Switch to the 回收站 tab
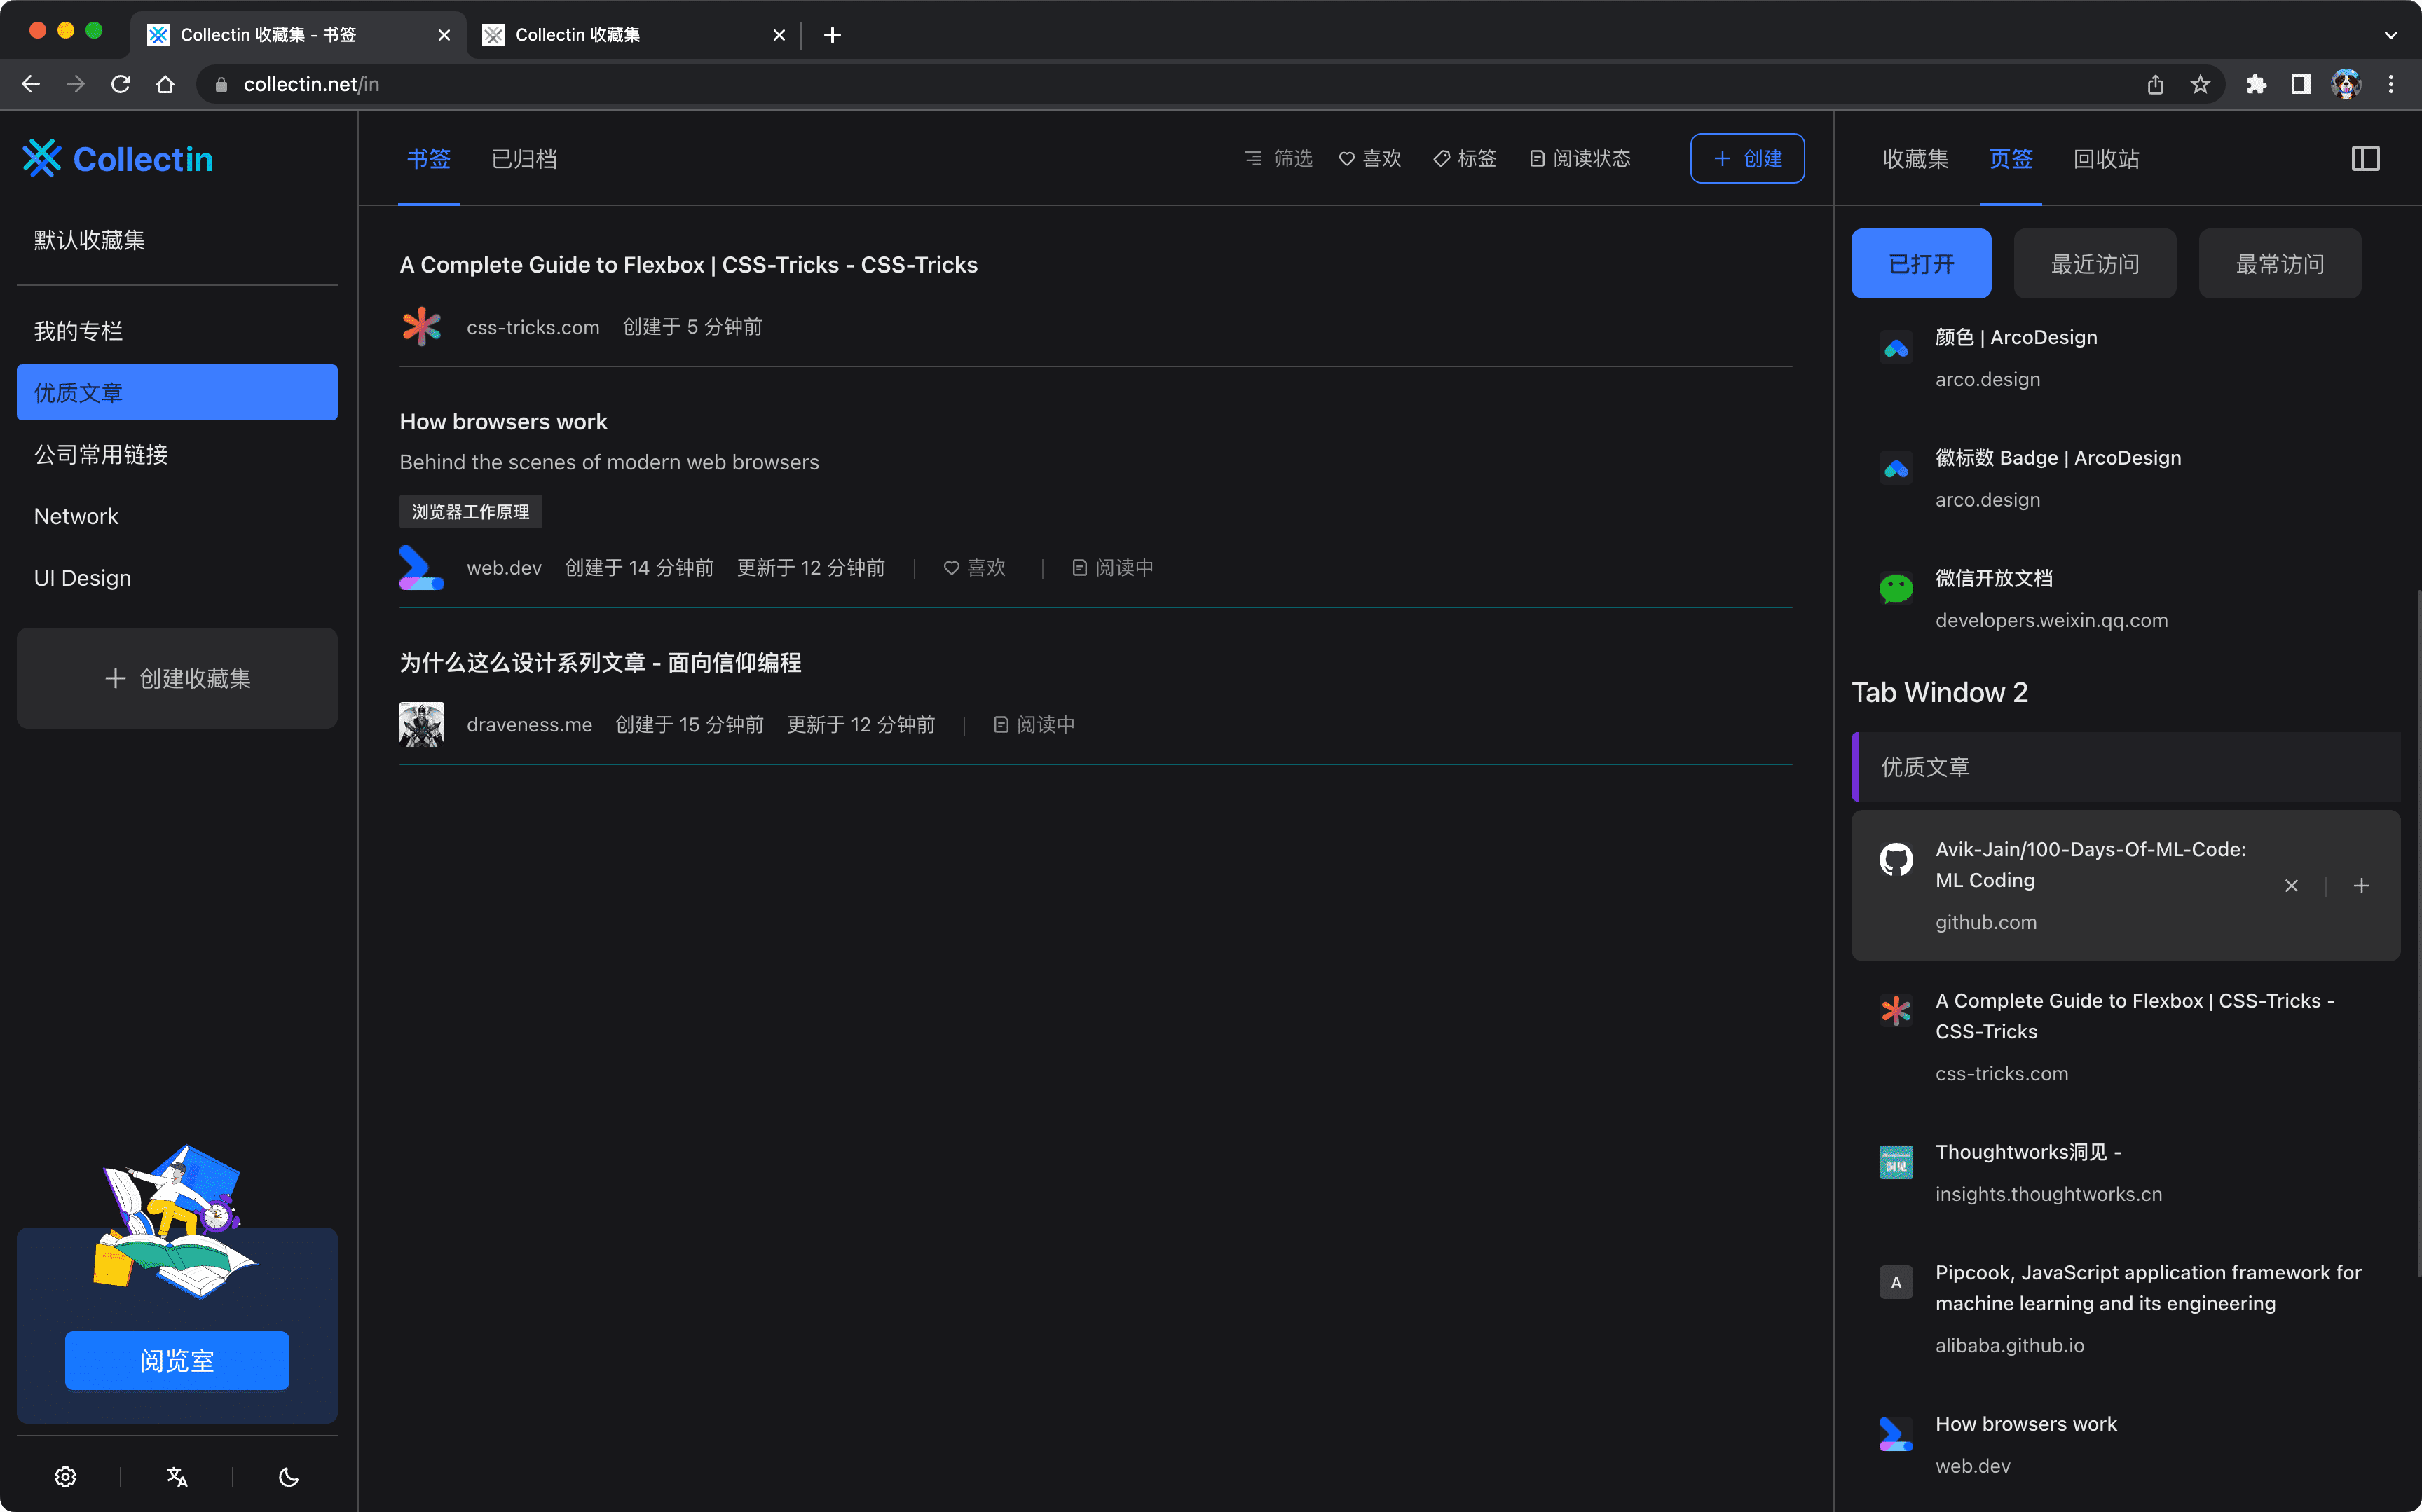Viewport: 2422px width, 1512px height. pyautogui.click(x=2106, y=158)
